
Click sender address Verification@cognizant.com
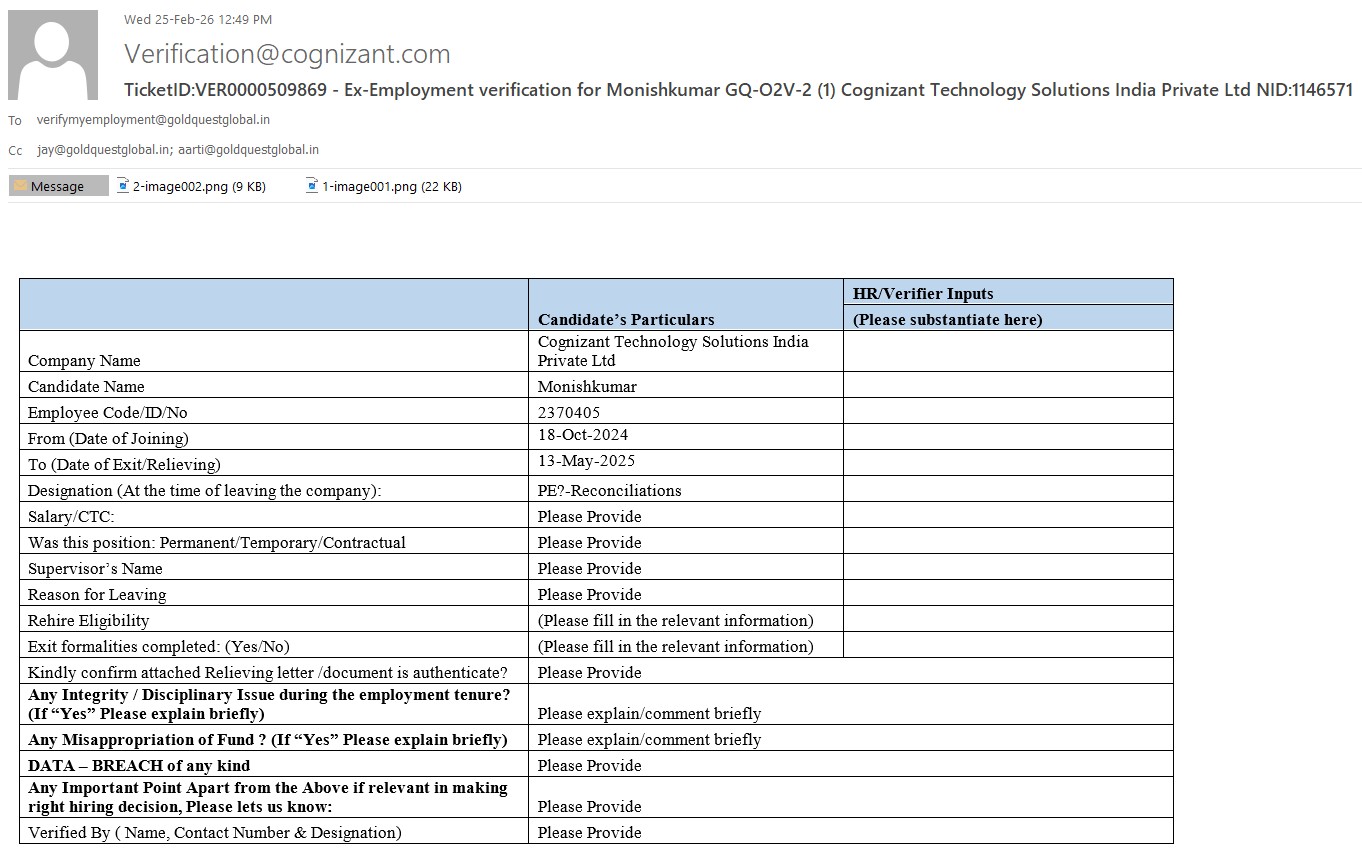tap(287, 54)
